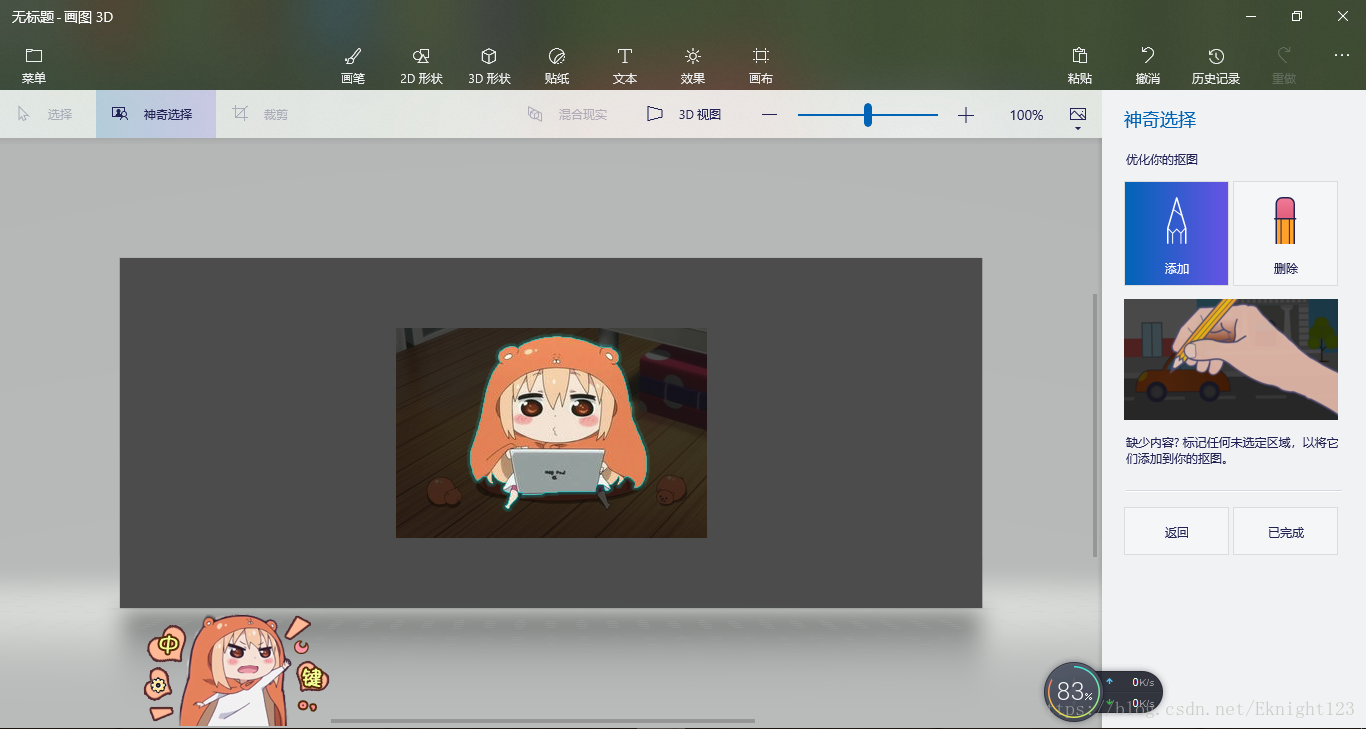Viewport: 1366px width, 729px height.
Task: Click the 已完成 done button
Action: [1285, 531]
